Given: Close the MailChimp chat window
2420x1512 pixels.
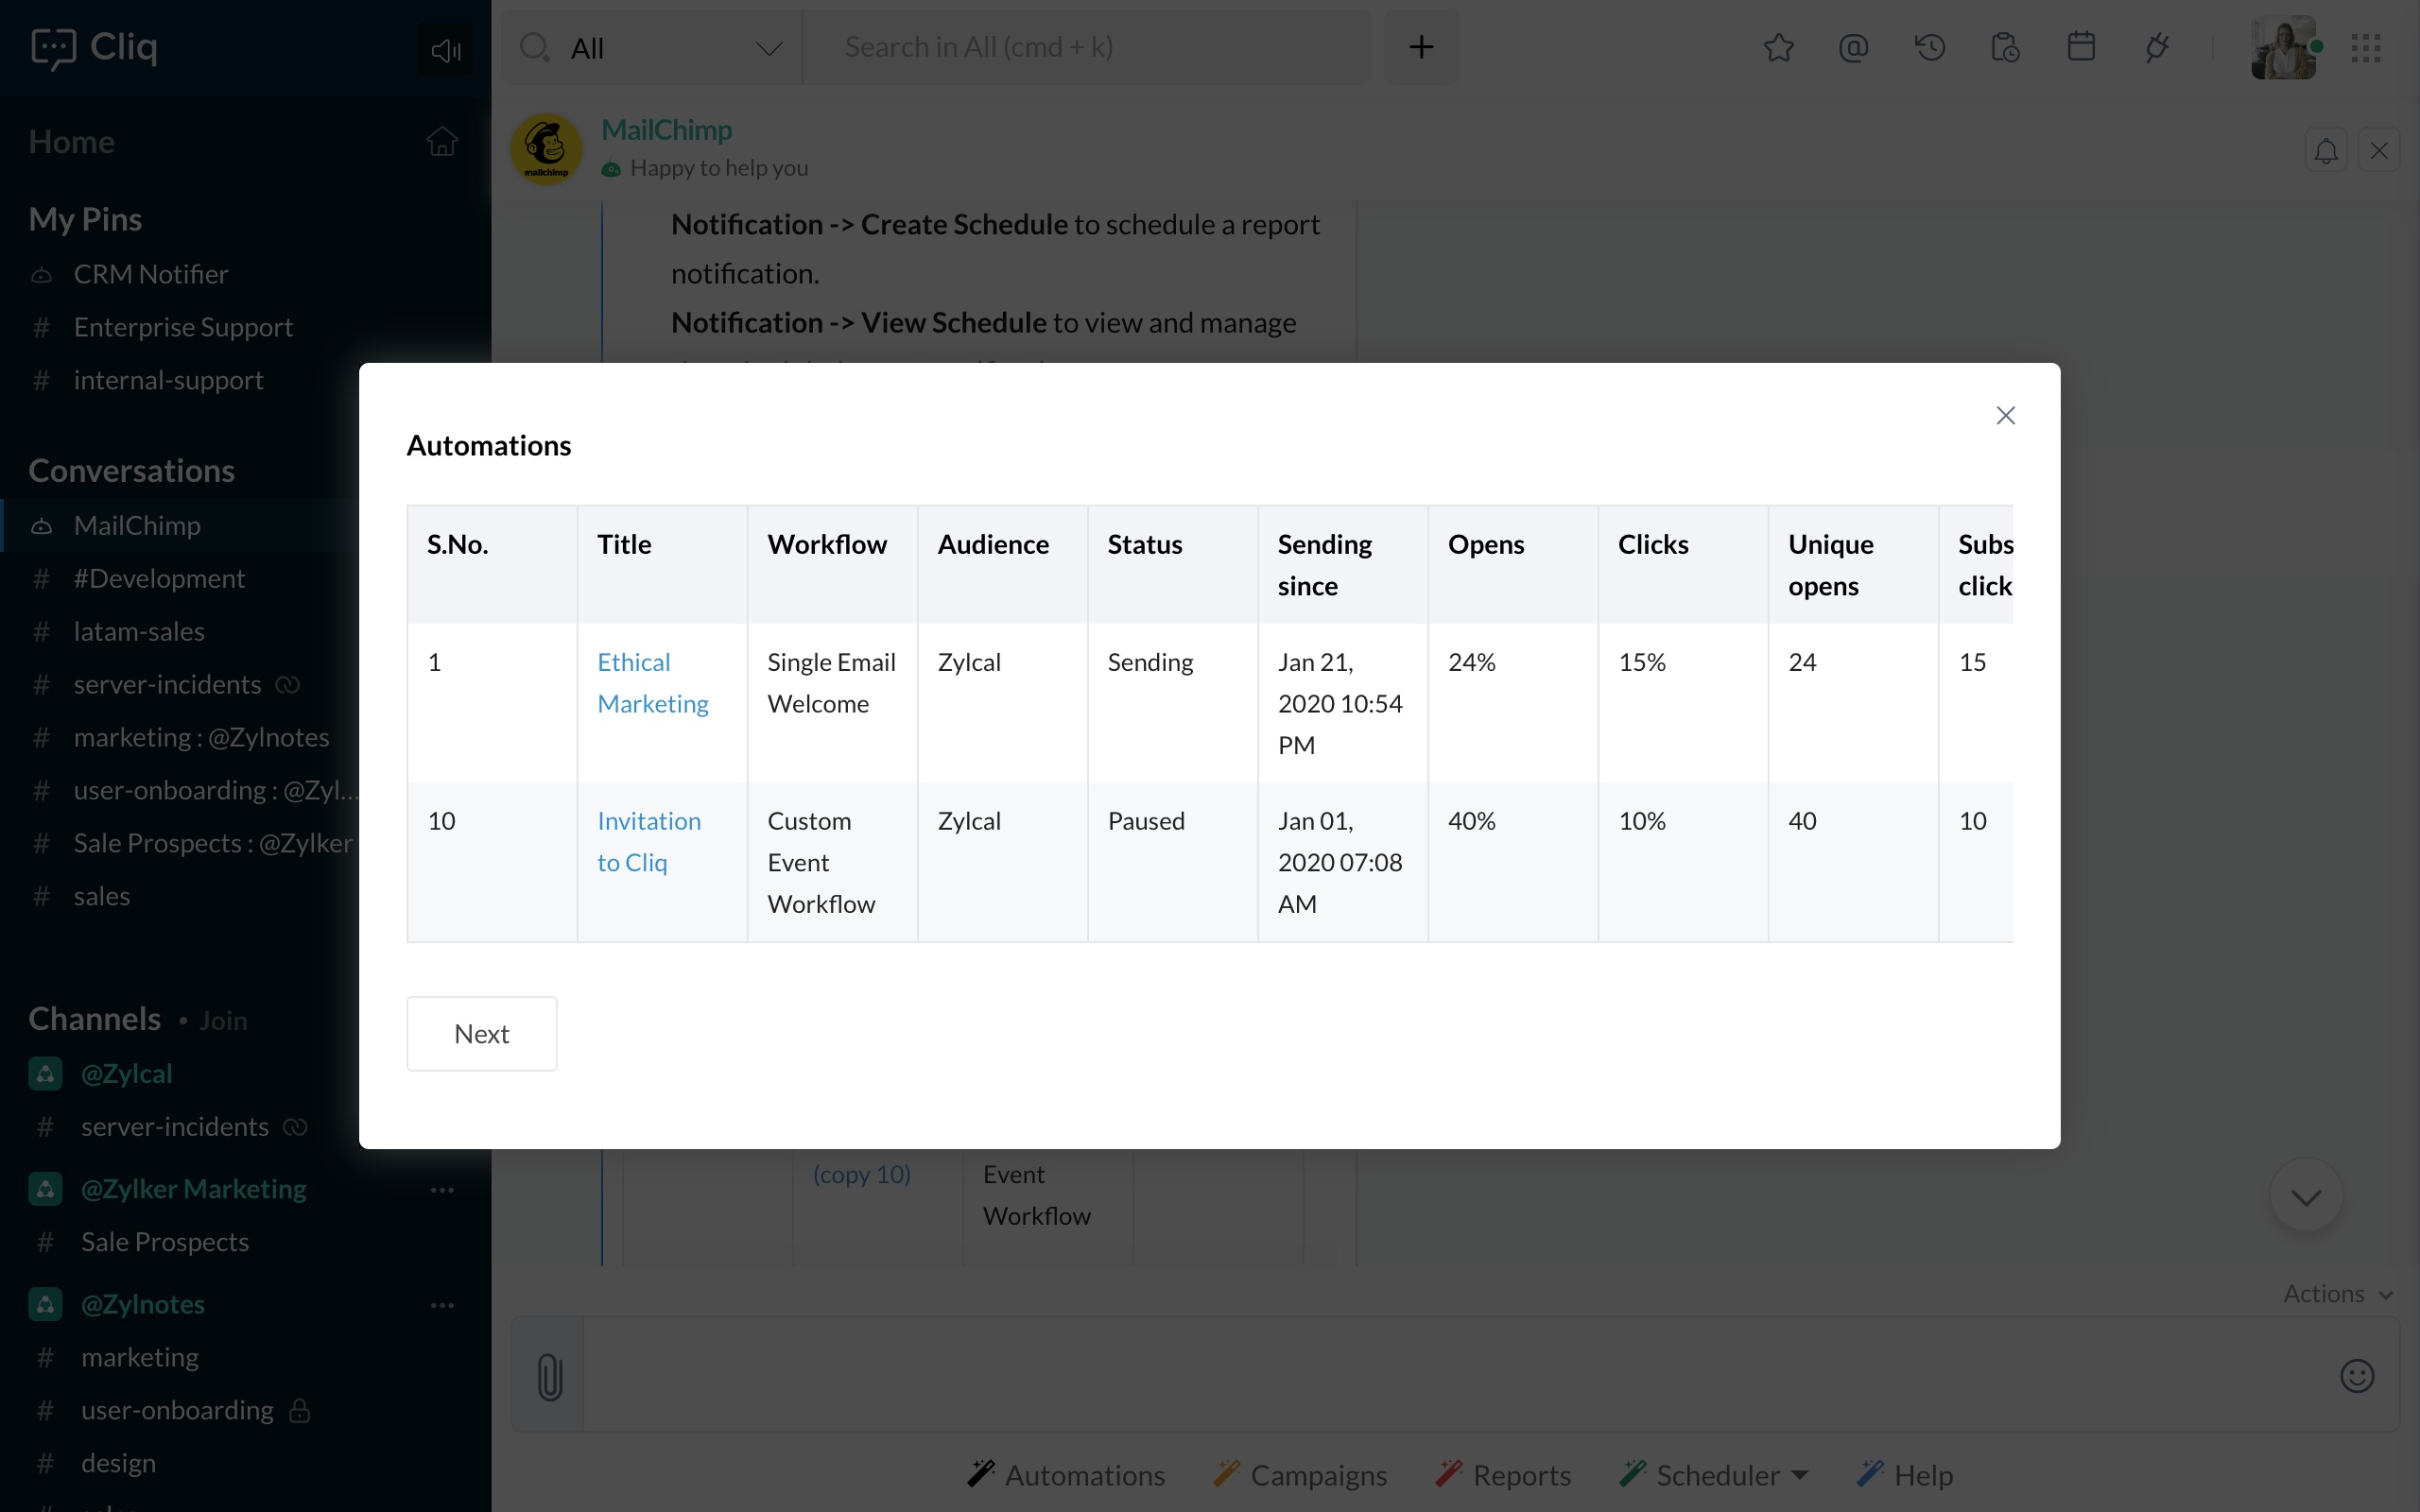Looking at the screenshot, I should click(2379, 150).
